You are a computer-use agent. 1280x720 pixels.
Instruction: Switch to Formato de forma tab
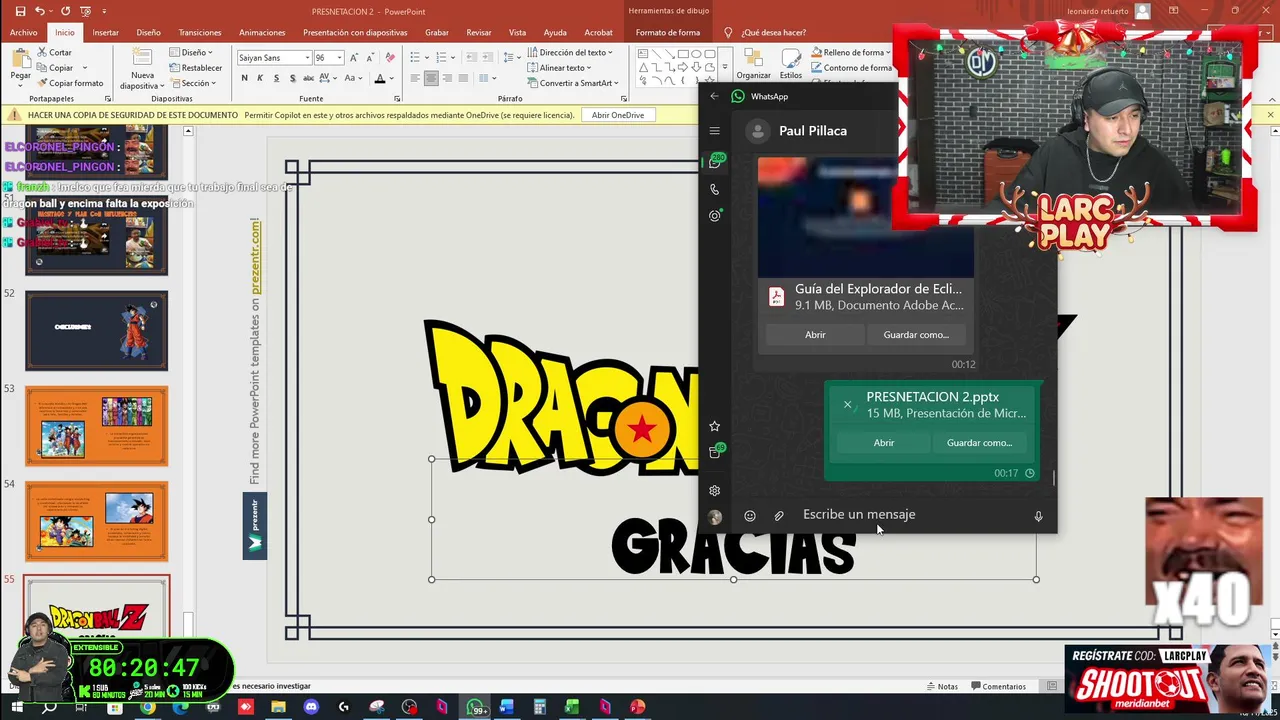coord(668,32)
